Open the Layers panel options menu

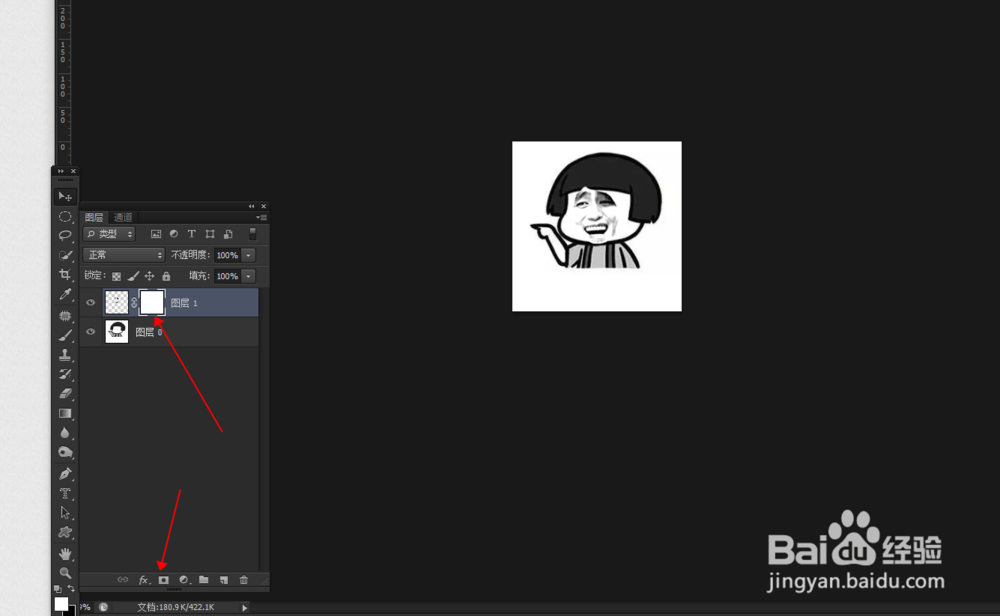(x=261, y=217)
